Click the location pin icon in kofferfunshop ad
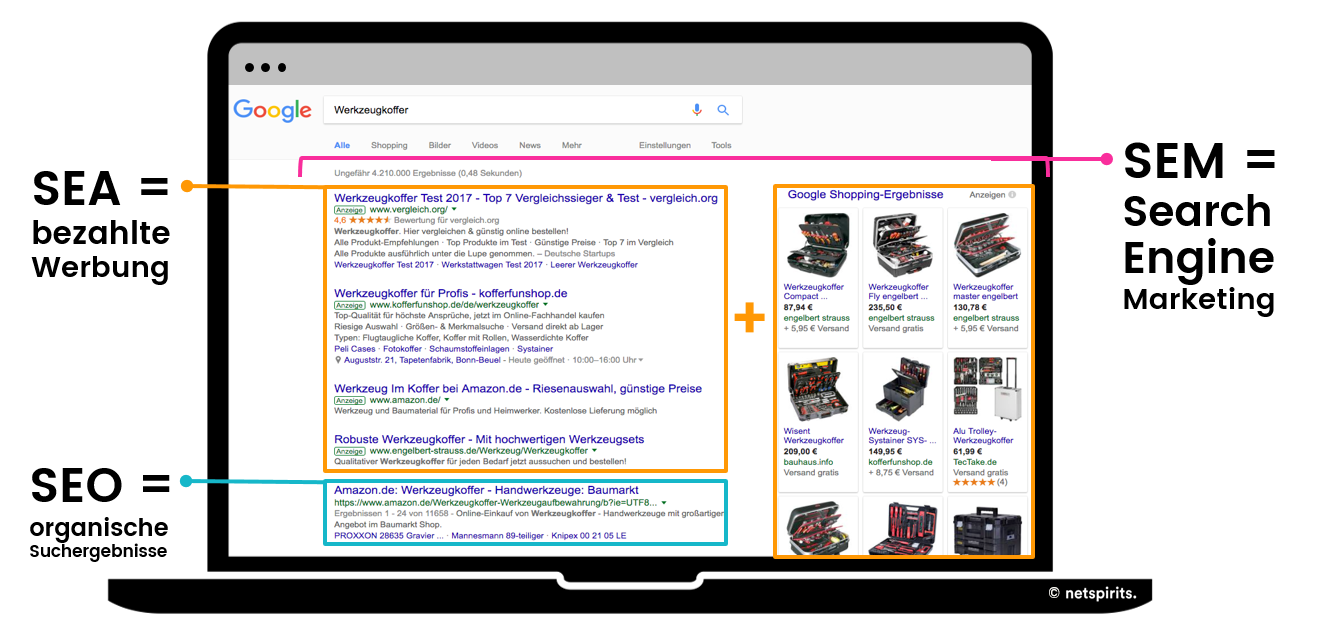Viewport: 1326px width, 632px height. coord(336,360)
